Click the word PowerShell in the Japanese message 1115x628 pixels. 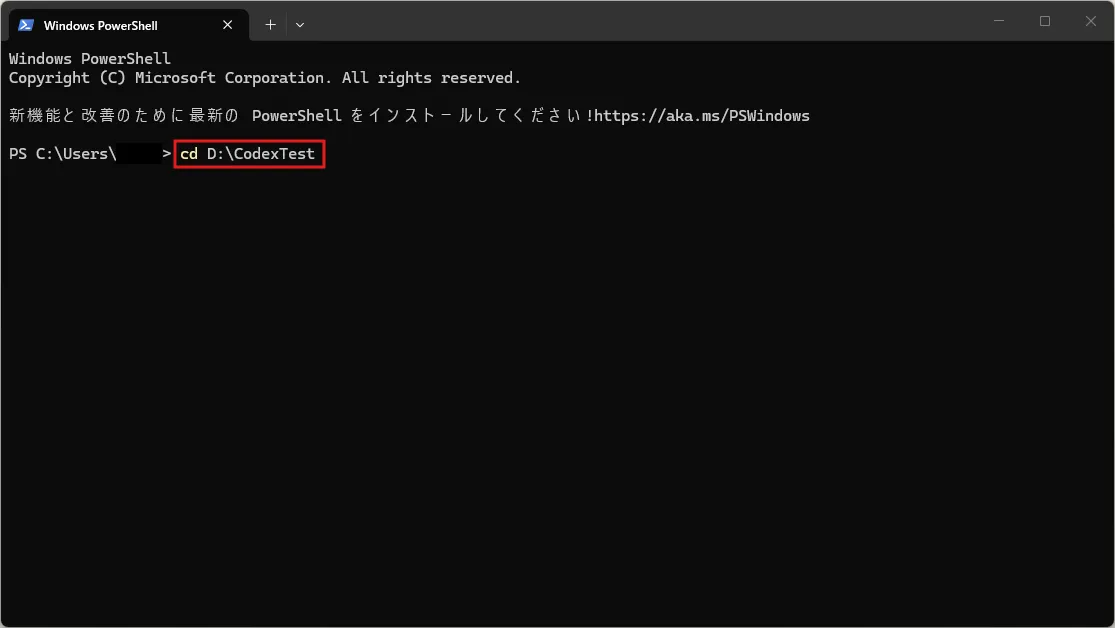297,116
